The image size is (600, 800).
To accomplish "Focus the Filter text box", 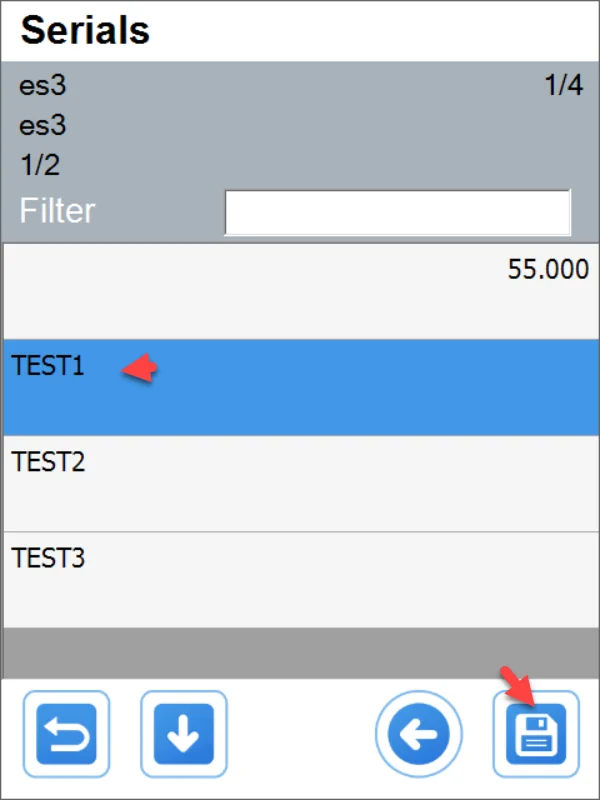I will [397, 212].
